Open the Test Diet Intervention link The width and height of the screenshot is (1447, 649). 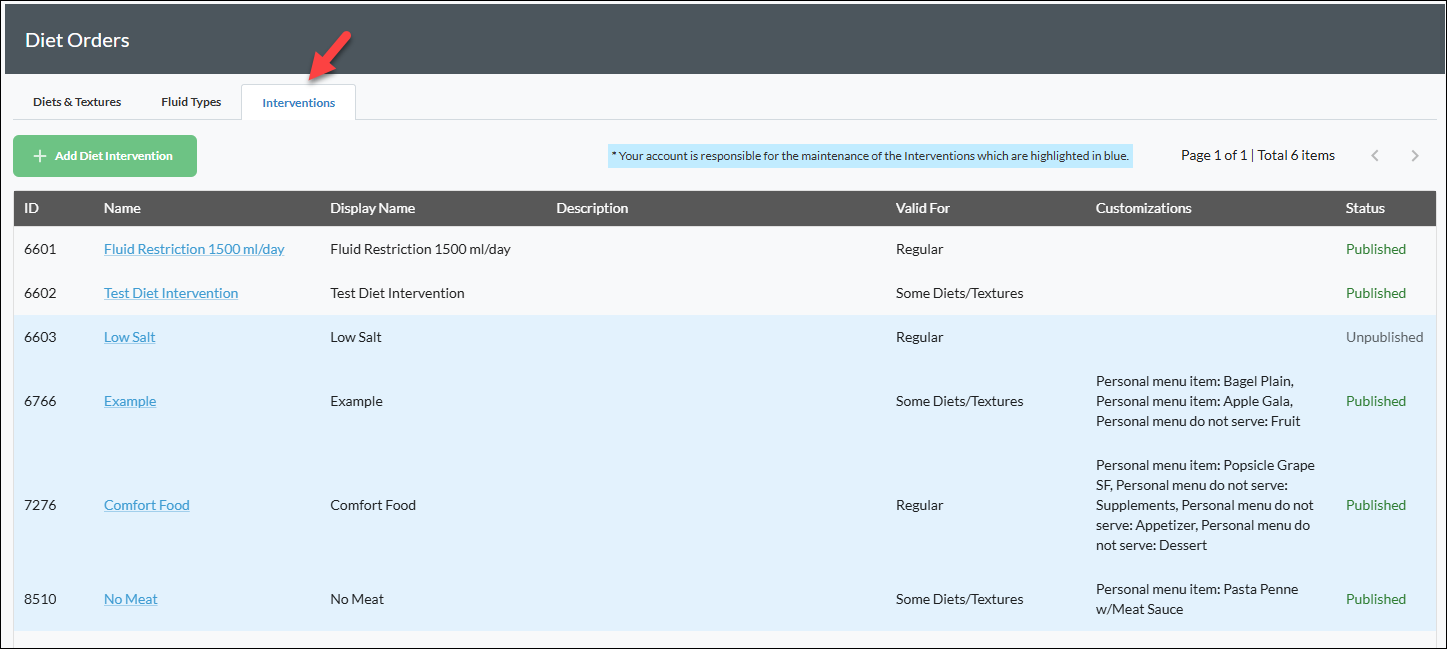pos(171,293)
